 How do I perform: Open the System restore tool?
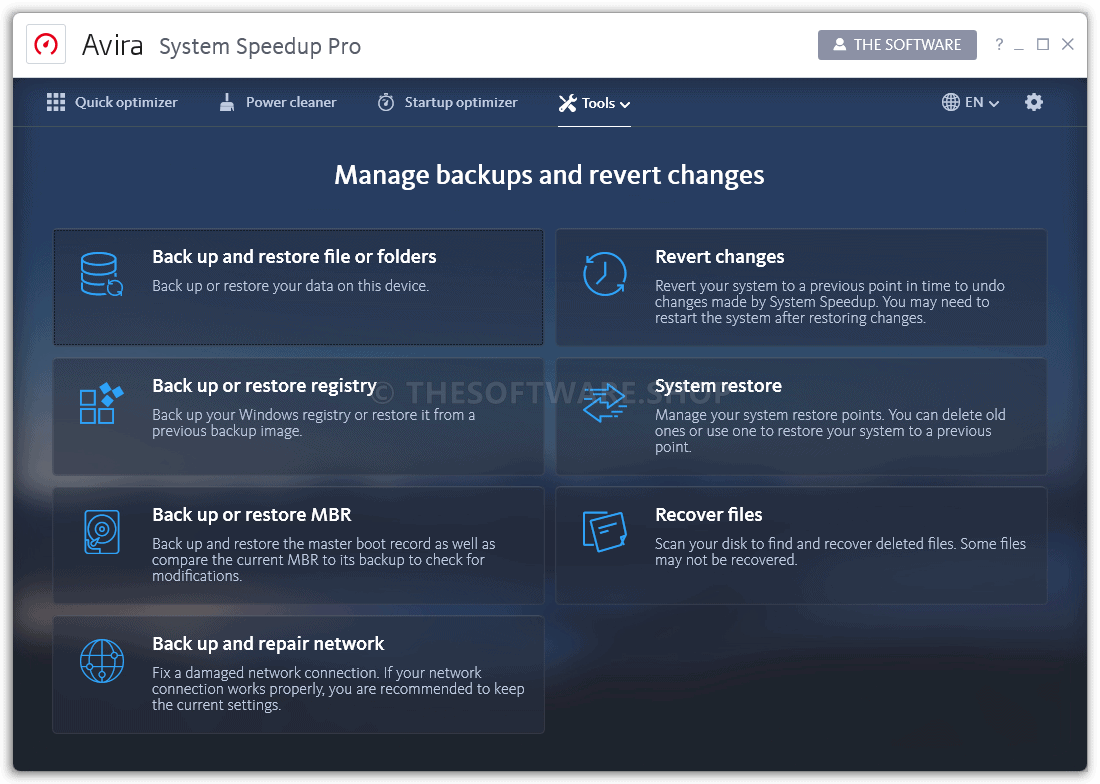pos(801,417)
